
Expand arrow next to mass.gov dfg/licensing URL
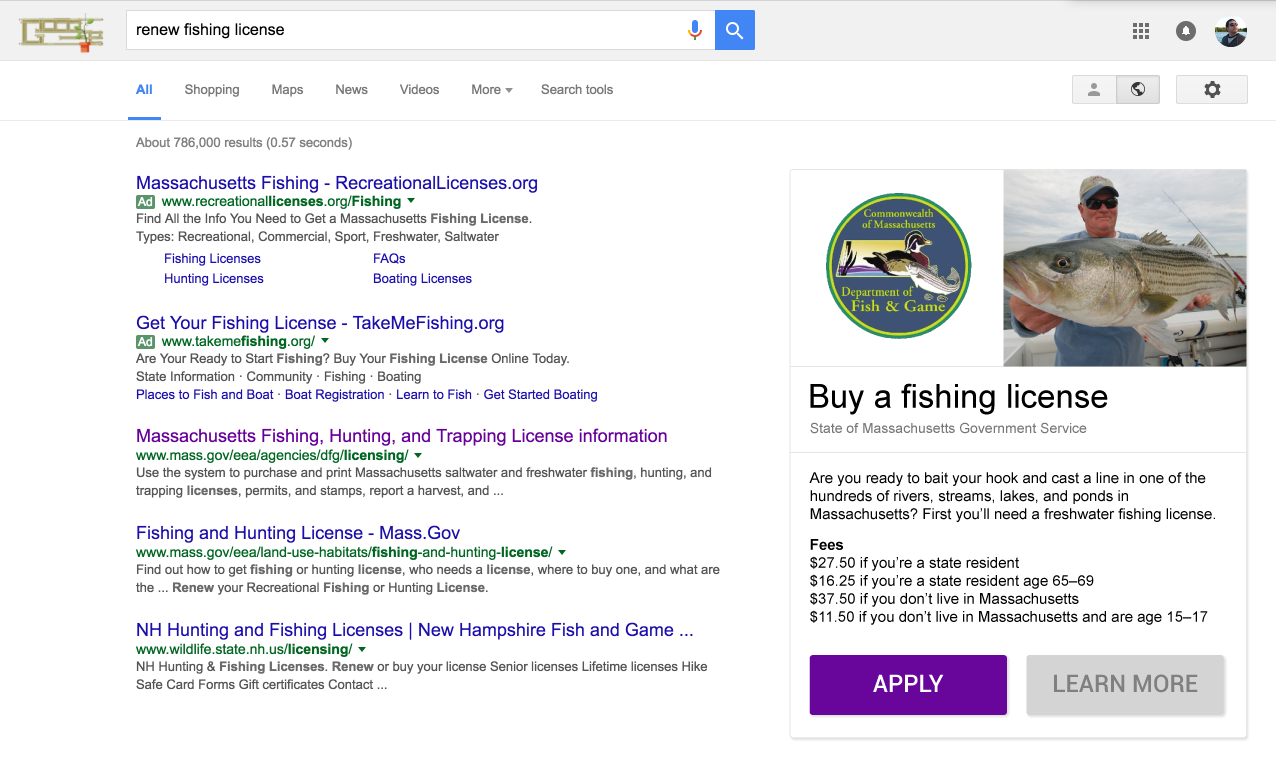tap(418, 455)
